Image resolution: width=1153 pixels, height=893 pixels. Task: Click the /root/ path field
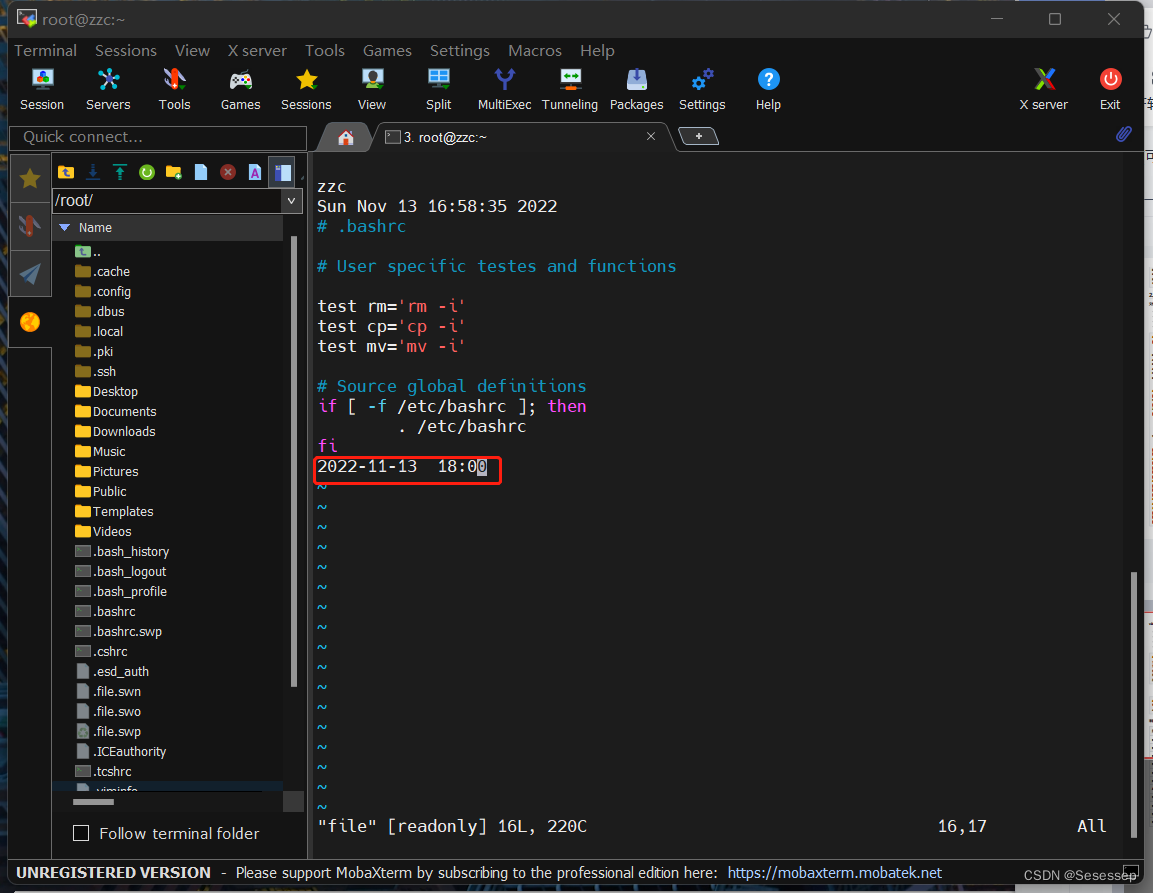(168, 200)
